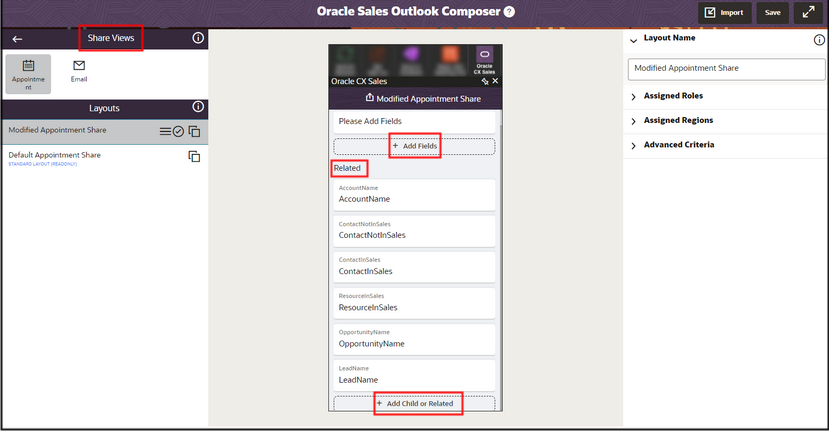Click the share icon beside Modified Appointment Share header

[370, 98]
